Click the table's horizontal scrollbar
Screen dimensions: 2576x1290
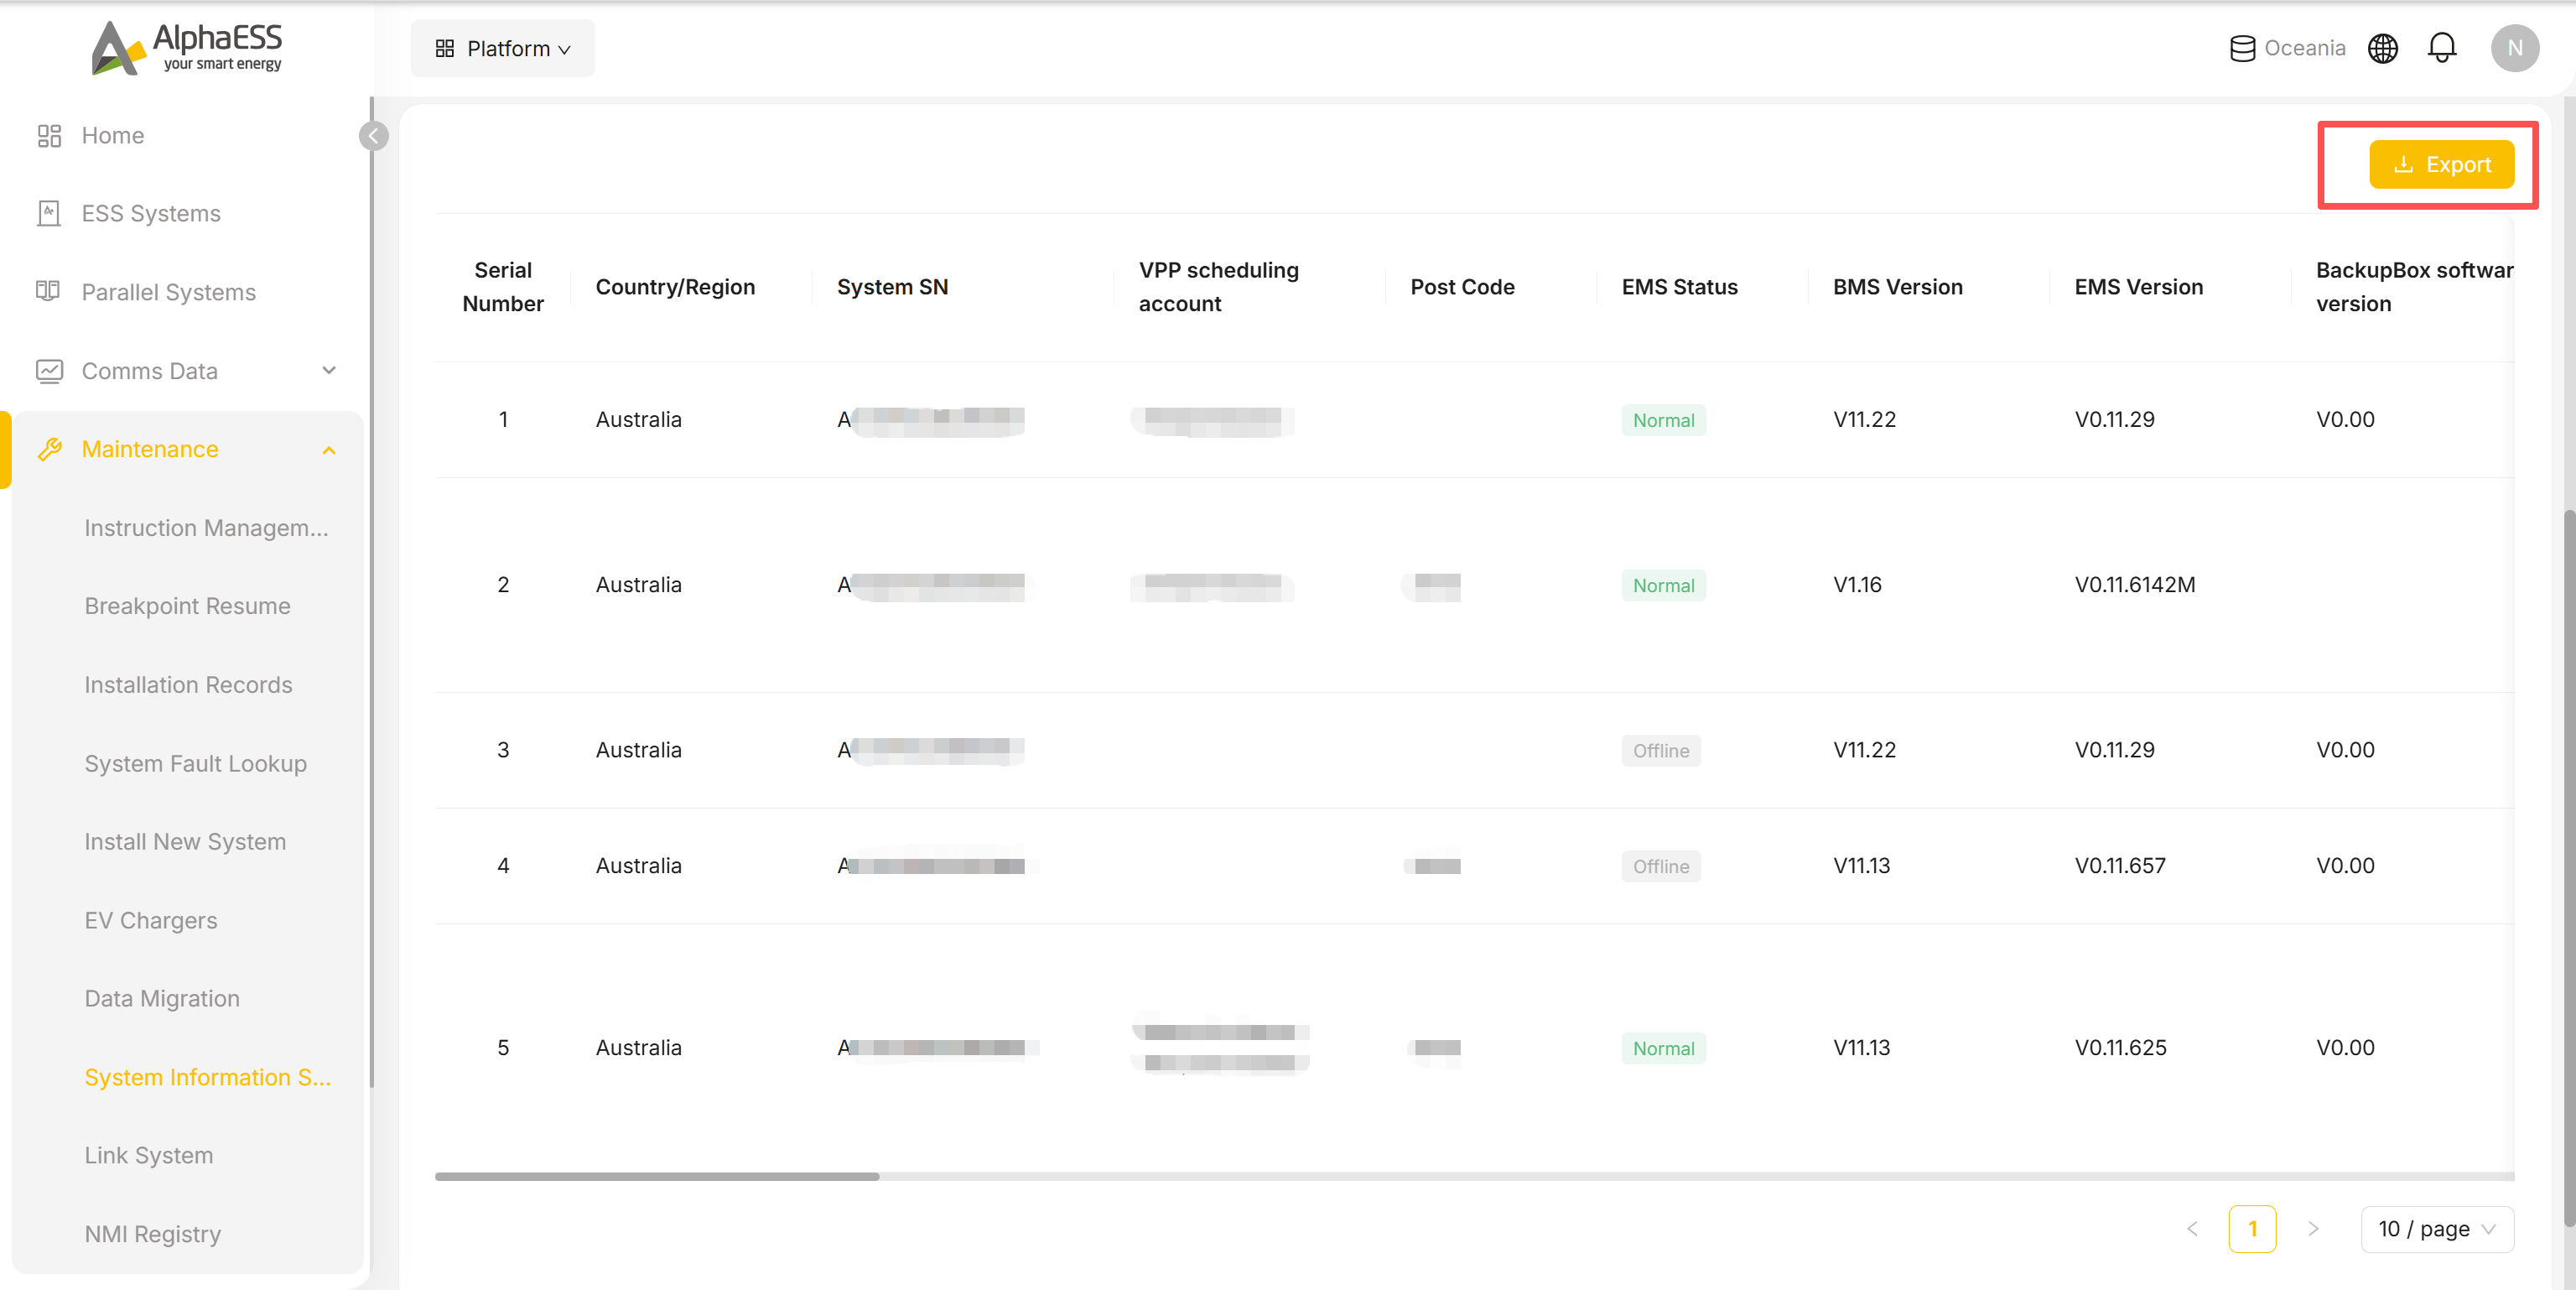point(657,1177)
